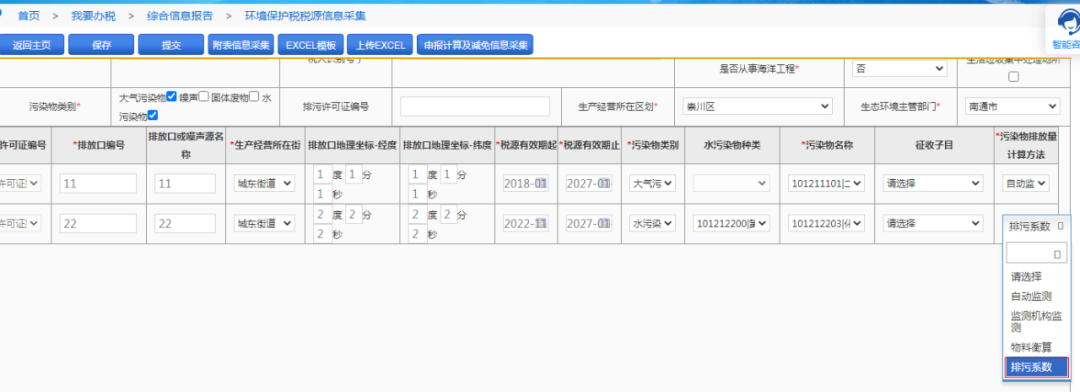Click the 排放口或噪声源名称 field containing 11
Image resolution: width=1080 pixels, height=392 pixels.
pyautogui.click(x=186, y=183)
